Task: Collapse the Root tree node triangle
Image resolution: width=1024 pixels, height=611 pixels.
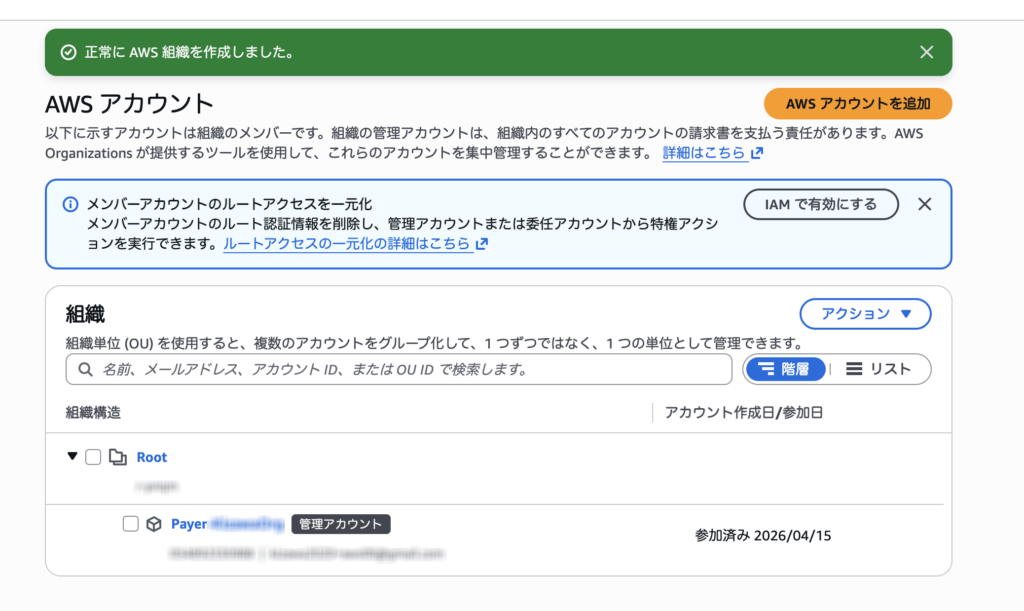Action: 72,456
